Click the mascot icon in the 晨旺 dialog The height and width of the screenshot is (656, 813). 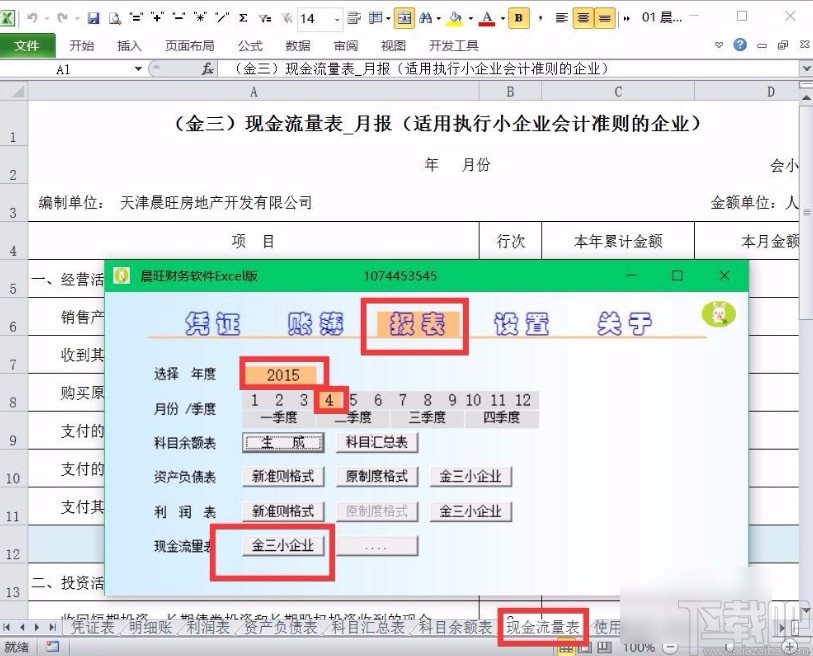(x=720, y=313)
